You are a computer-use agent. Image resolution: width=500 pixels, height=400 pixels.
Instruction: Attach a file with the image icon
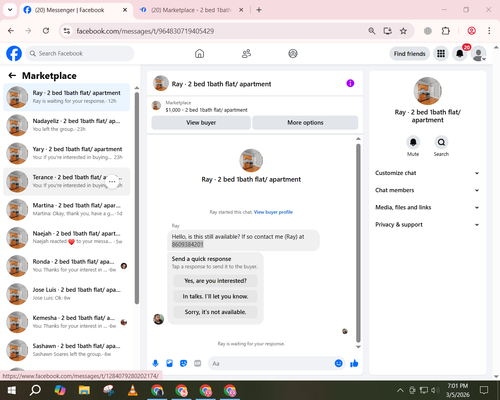coord(169,363)
